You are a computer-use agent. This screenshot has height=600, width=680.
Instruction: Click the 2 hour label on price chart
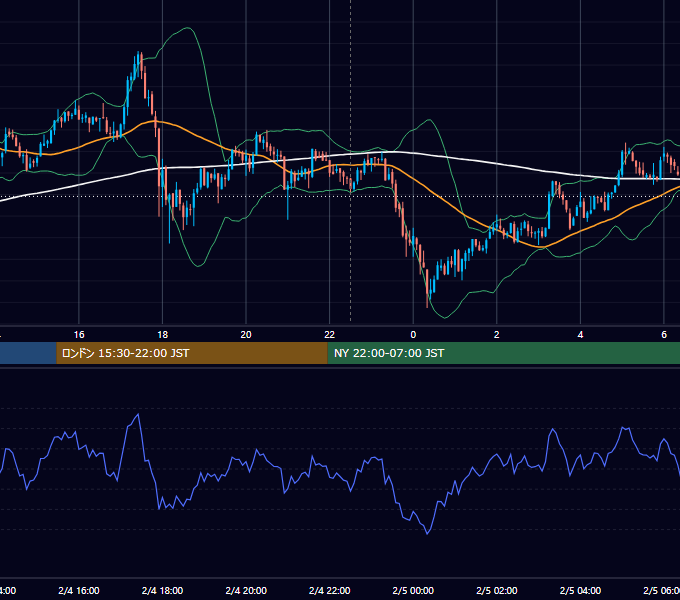coord(497,335)
